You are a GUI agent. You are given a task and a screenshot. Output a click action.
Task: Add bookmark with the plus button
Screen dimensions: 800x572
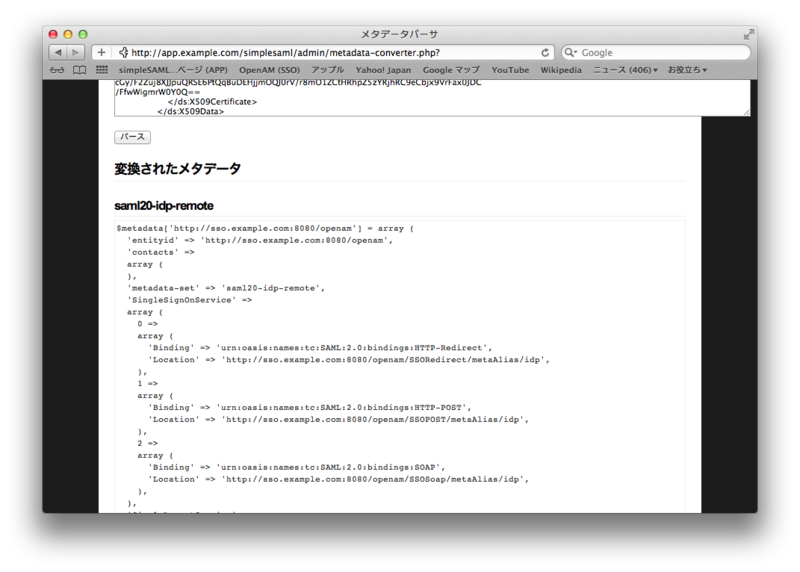[101, 53]
